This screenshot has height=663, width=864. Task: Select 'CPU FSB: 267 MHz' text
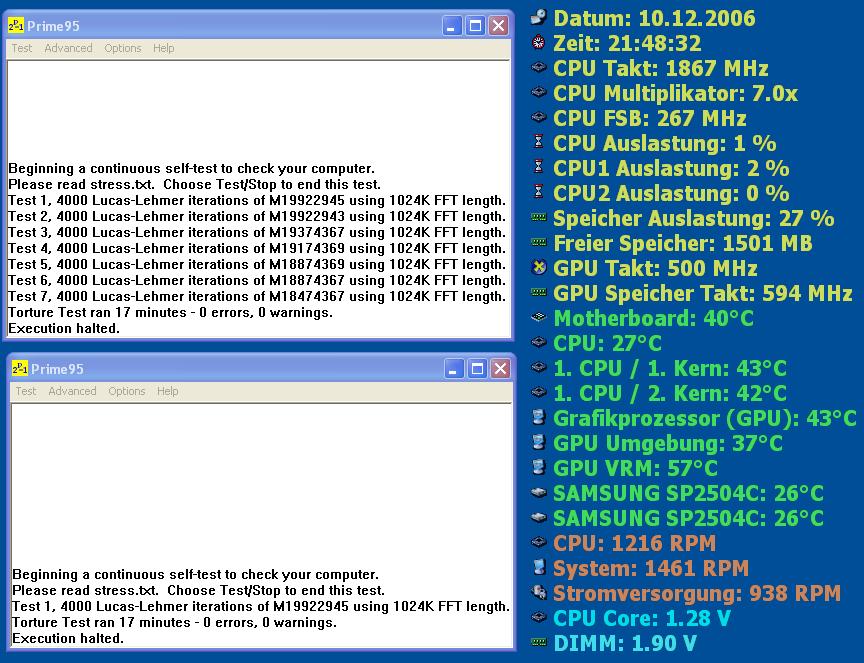(650, 118)
